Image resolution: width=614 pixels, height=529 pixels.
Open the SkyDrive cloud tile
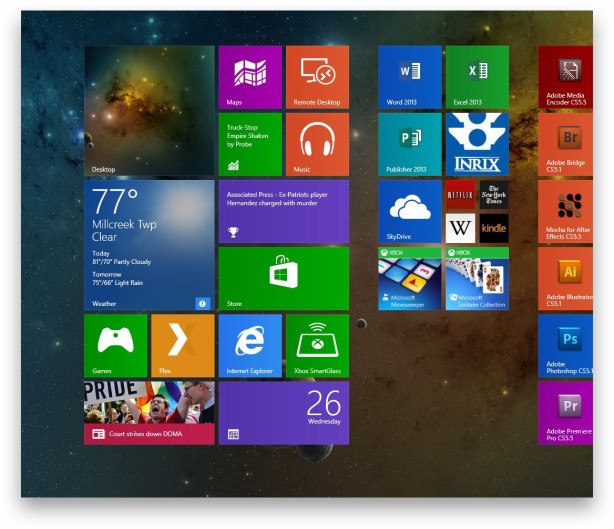(410, 211)
